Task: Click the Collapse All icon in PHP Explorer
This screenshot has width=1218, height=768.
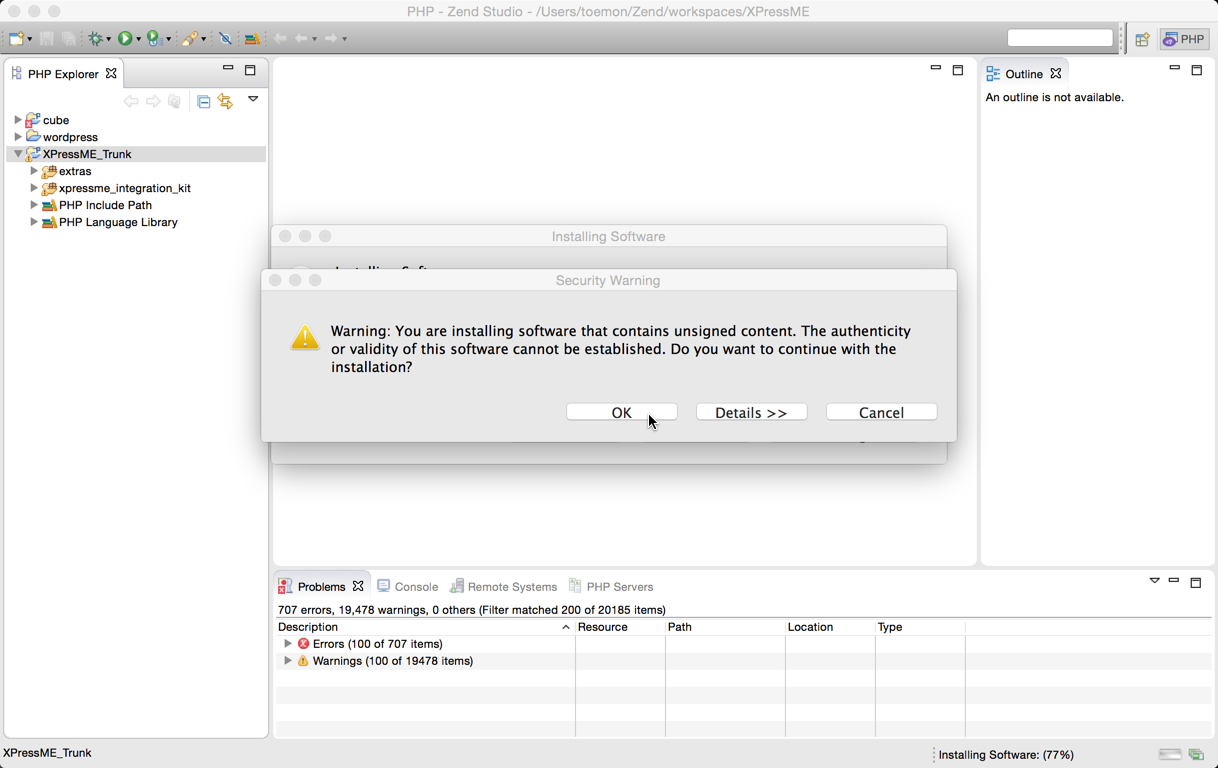Action: tap(203, 101)
